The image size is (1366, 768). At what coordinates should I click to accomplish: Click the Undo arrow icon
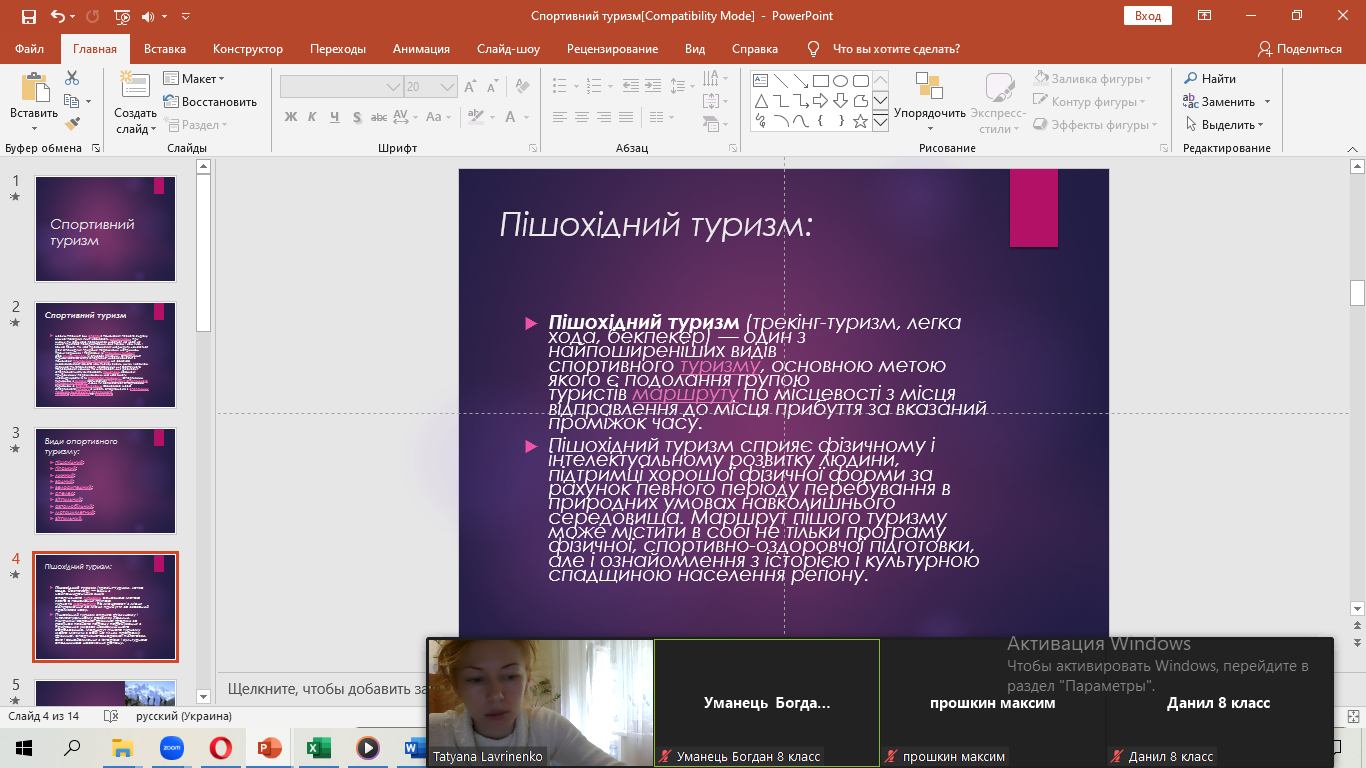(x=58, y=16)
